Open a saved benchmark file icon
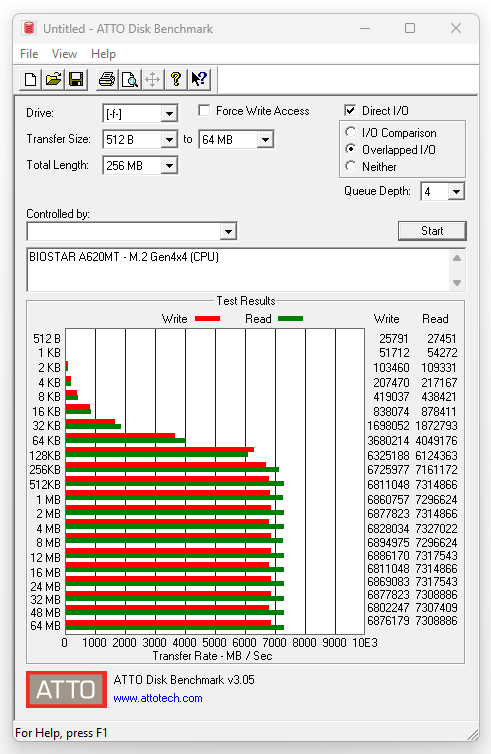 tap(53, 79)
